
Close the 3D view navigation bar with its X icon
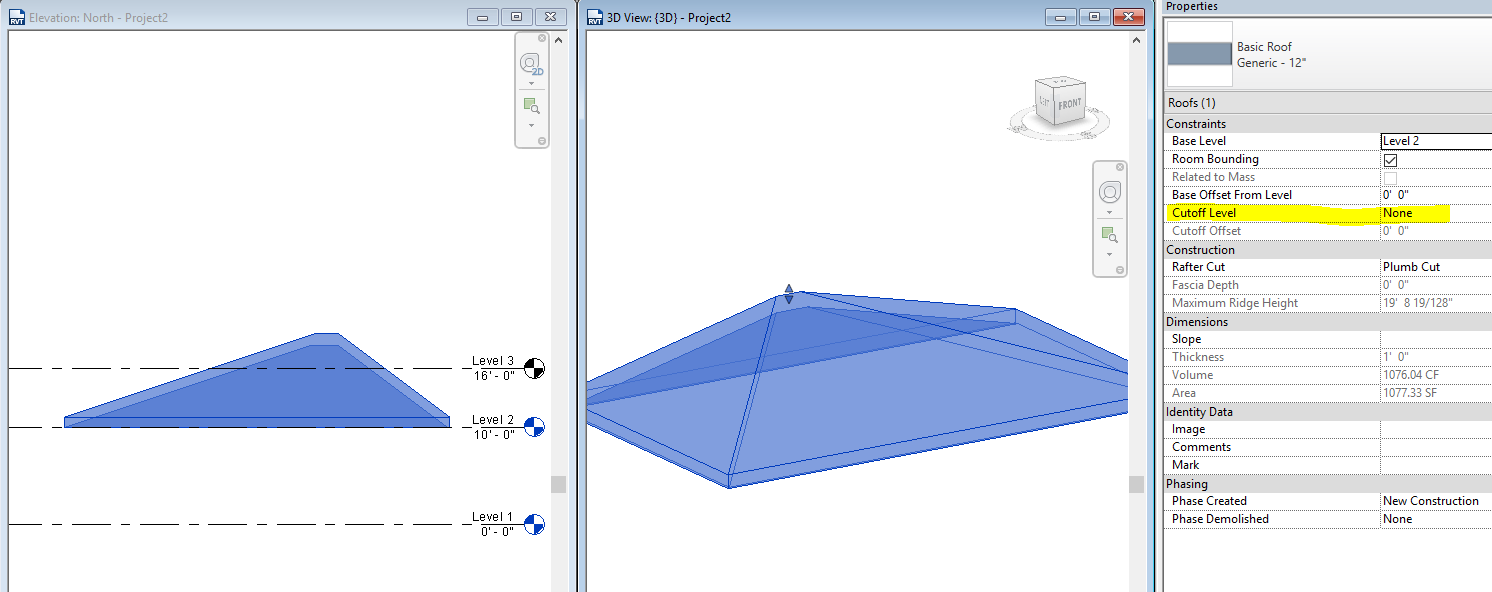[x=1120, y=166]
